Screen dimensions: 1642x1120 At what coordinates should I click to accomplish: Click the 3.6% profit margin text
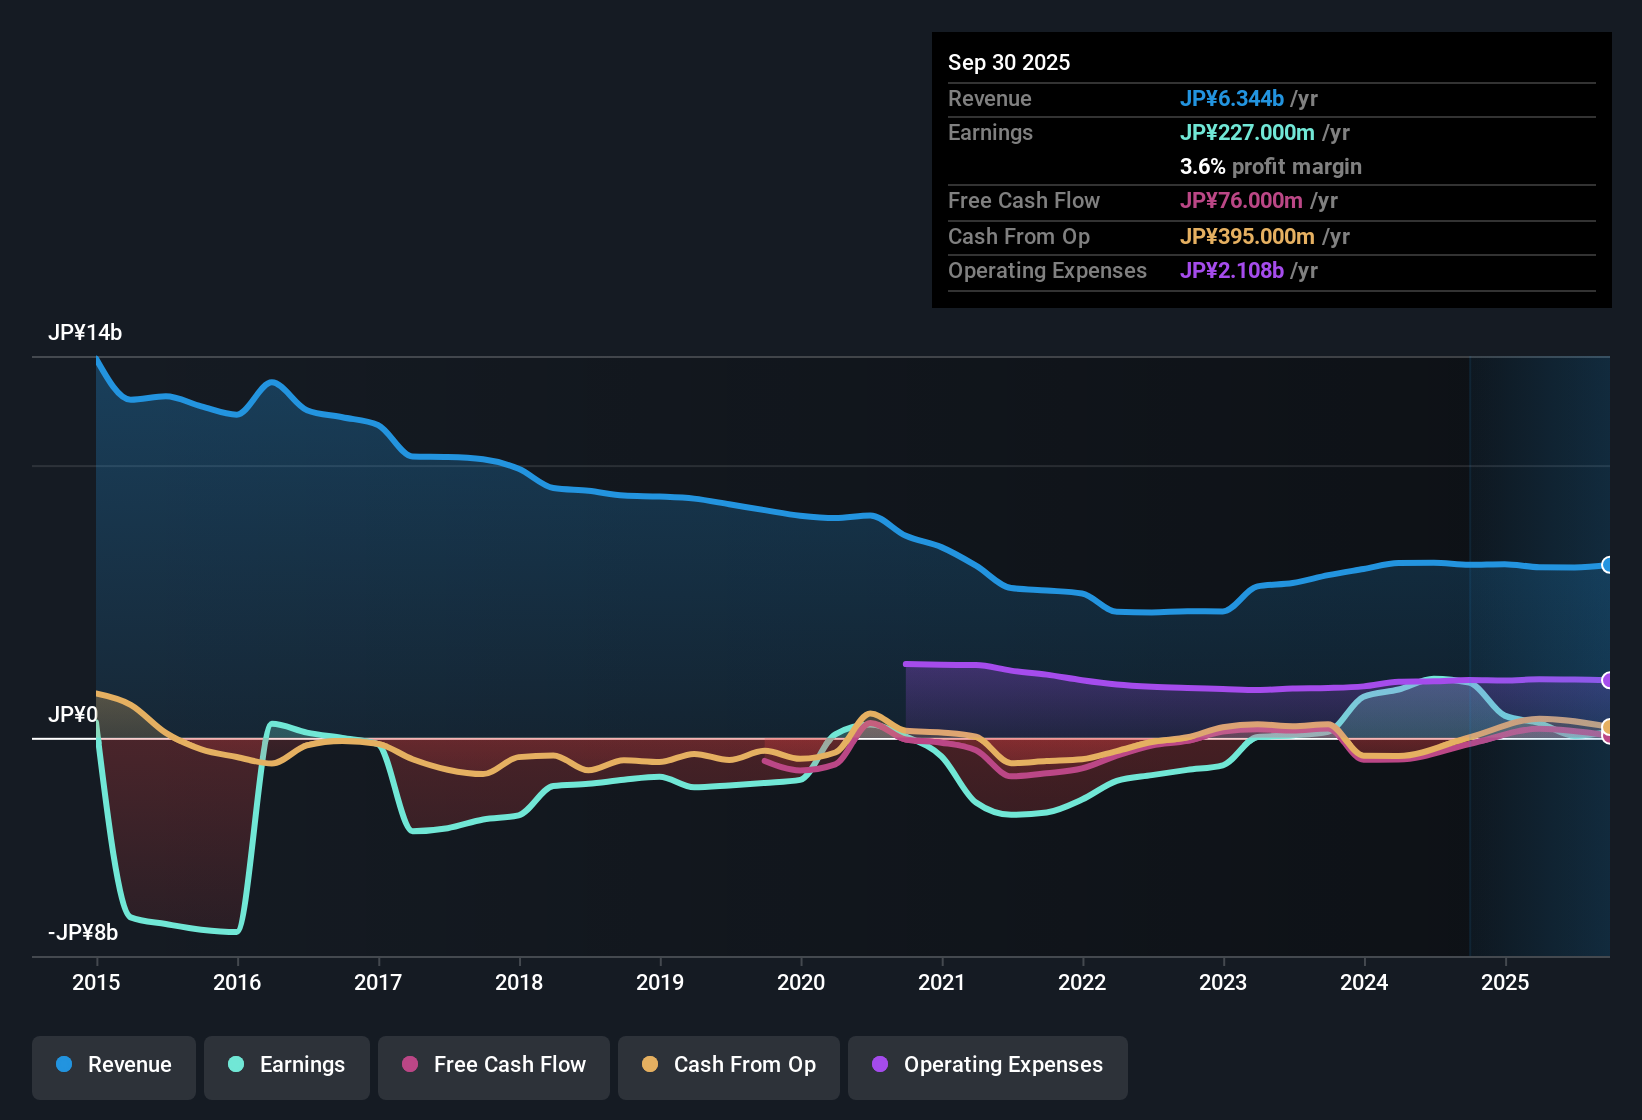point(1271,166)
